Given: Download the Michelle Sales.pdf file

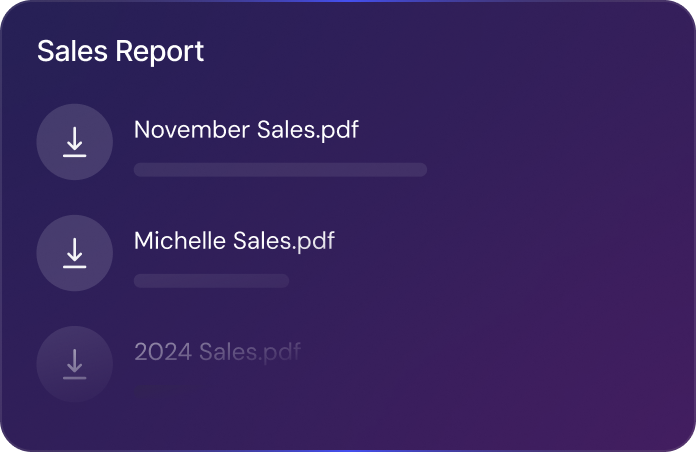Looking at the screenshot, I should [x=74, y=253].
